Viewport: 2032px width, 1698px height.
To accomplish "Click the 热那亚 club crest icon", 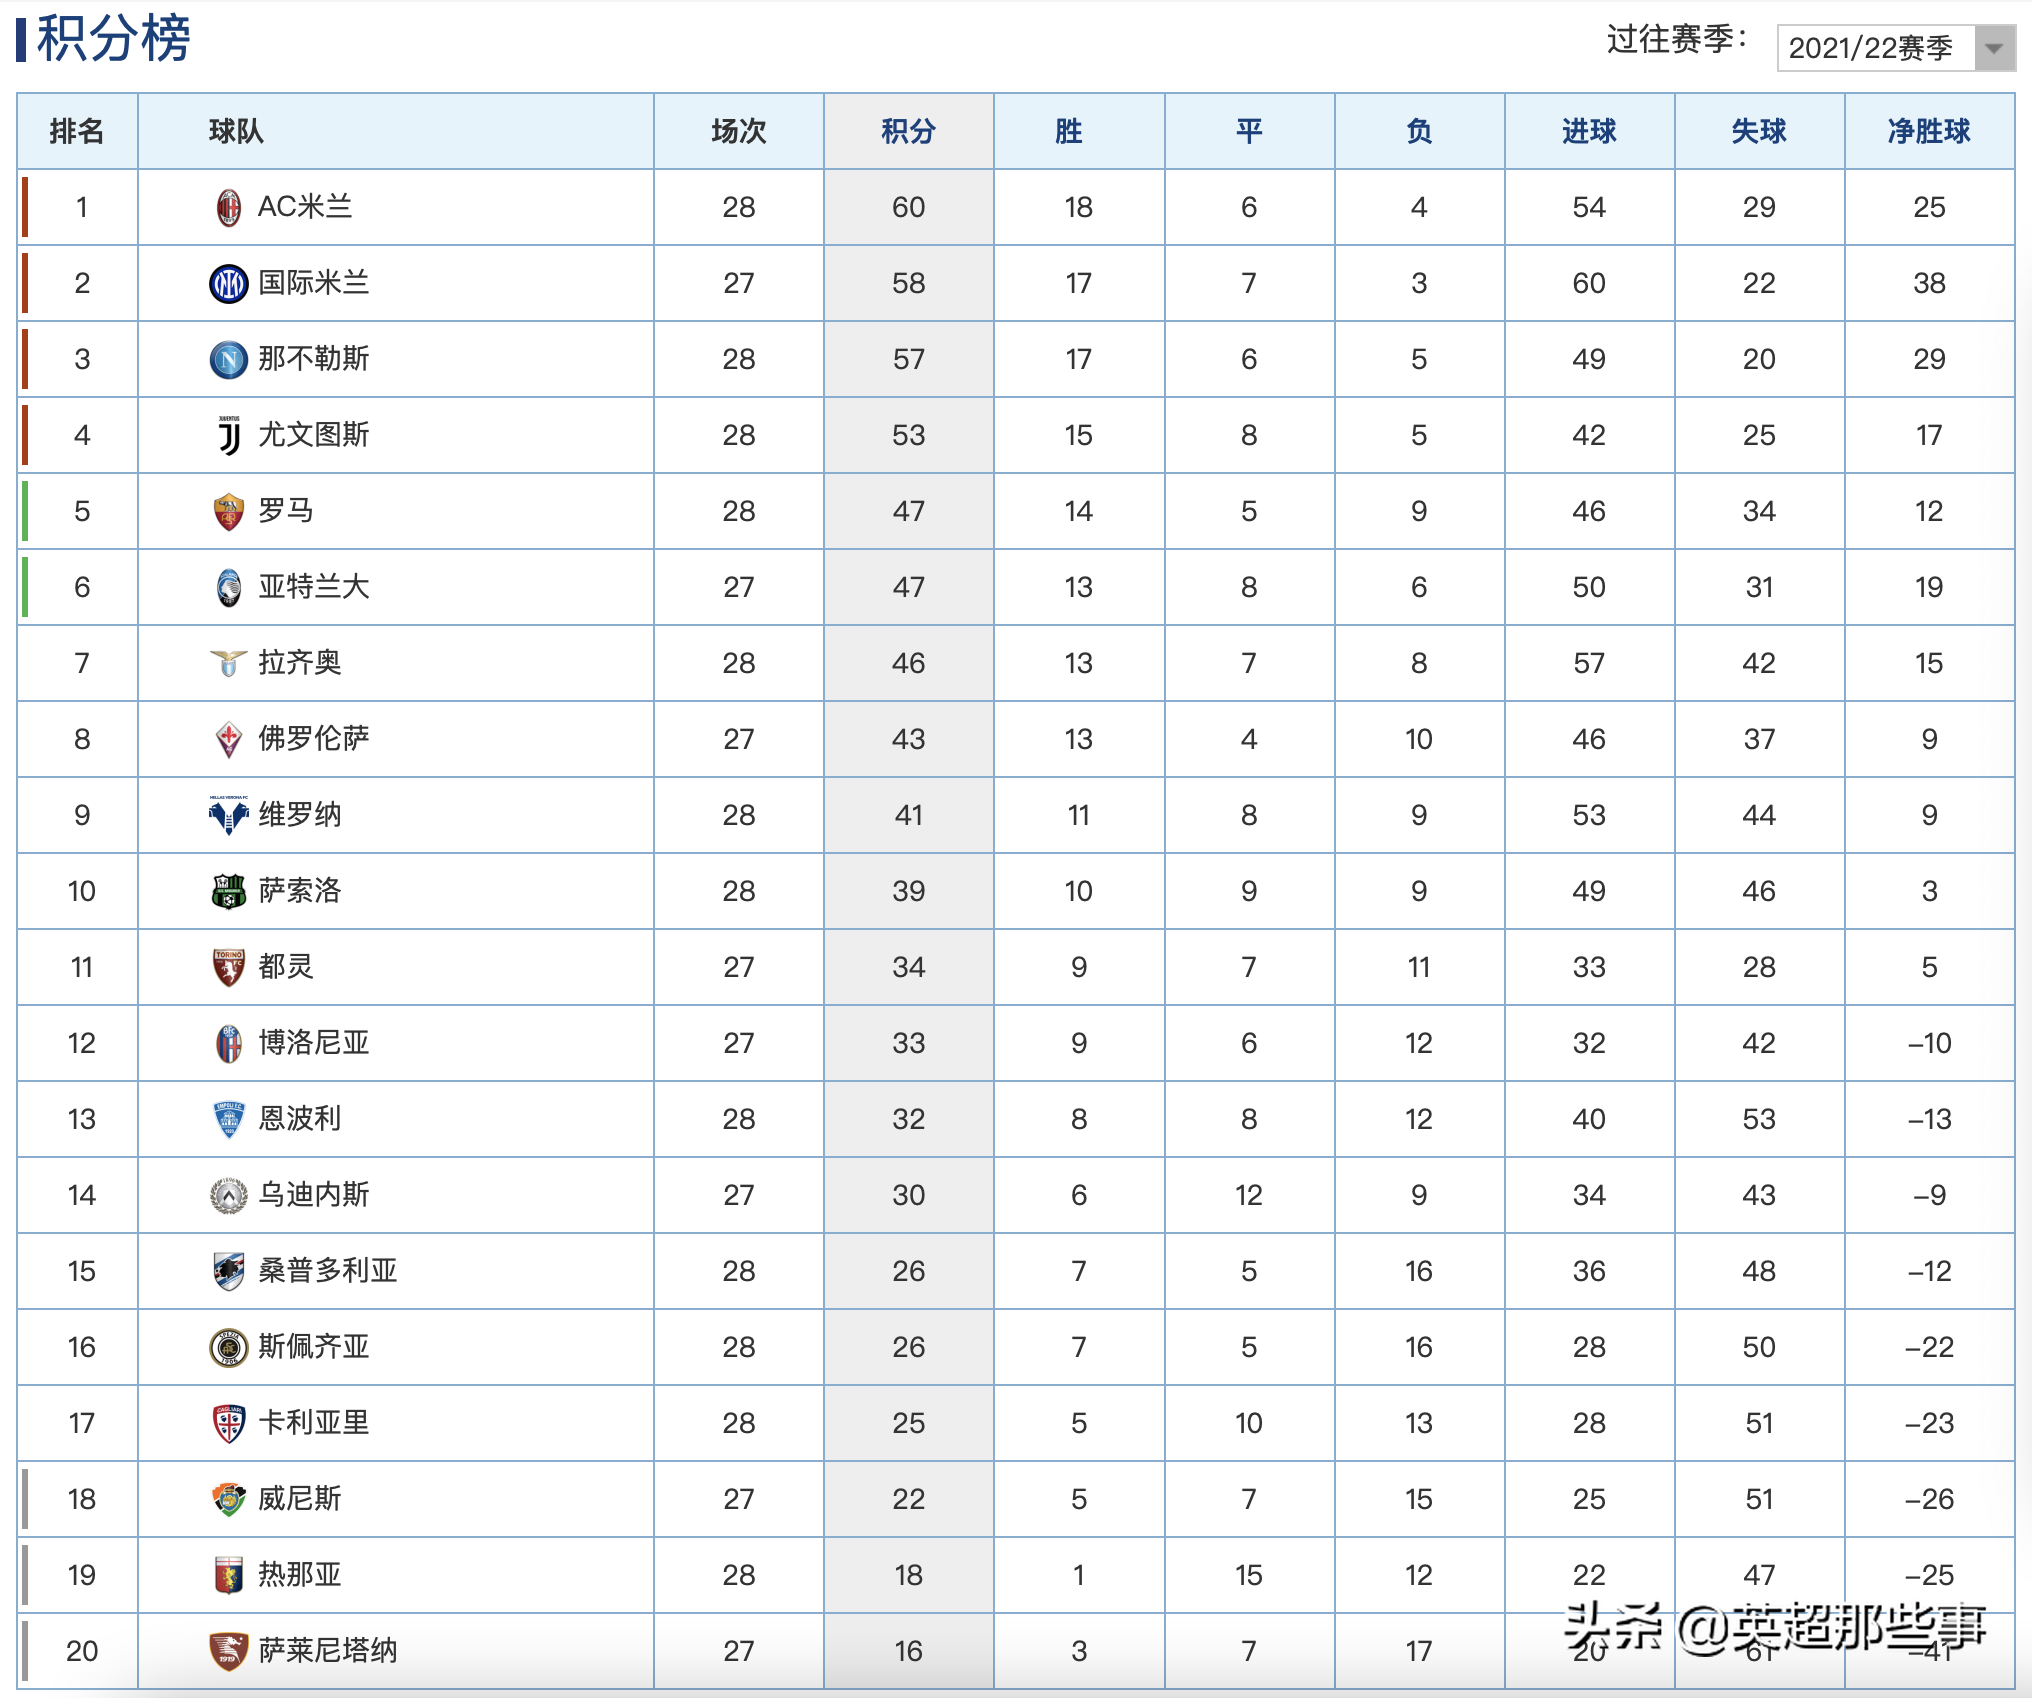I will point(229,1575).
